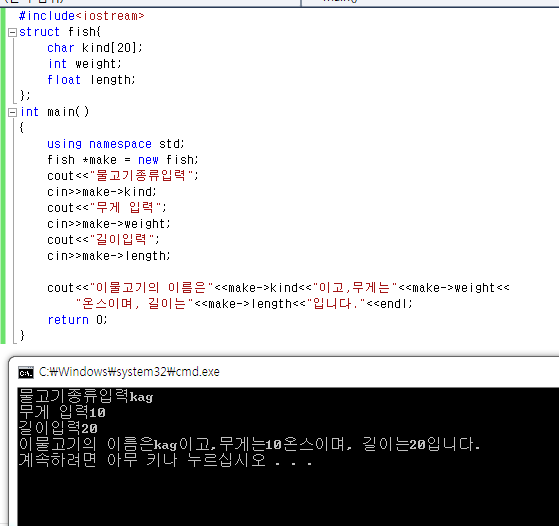Click the cmd.exe window icon
The width and height of the screenshot is (559, 526).
tap(26, 373)
